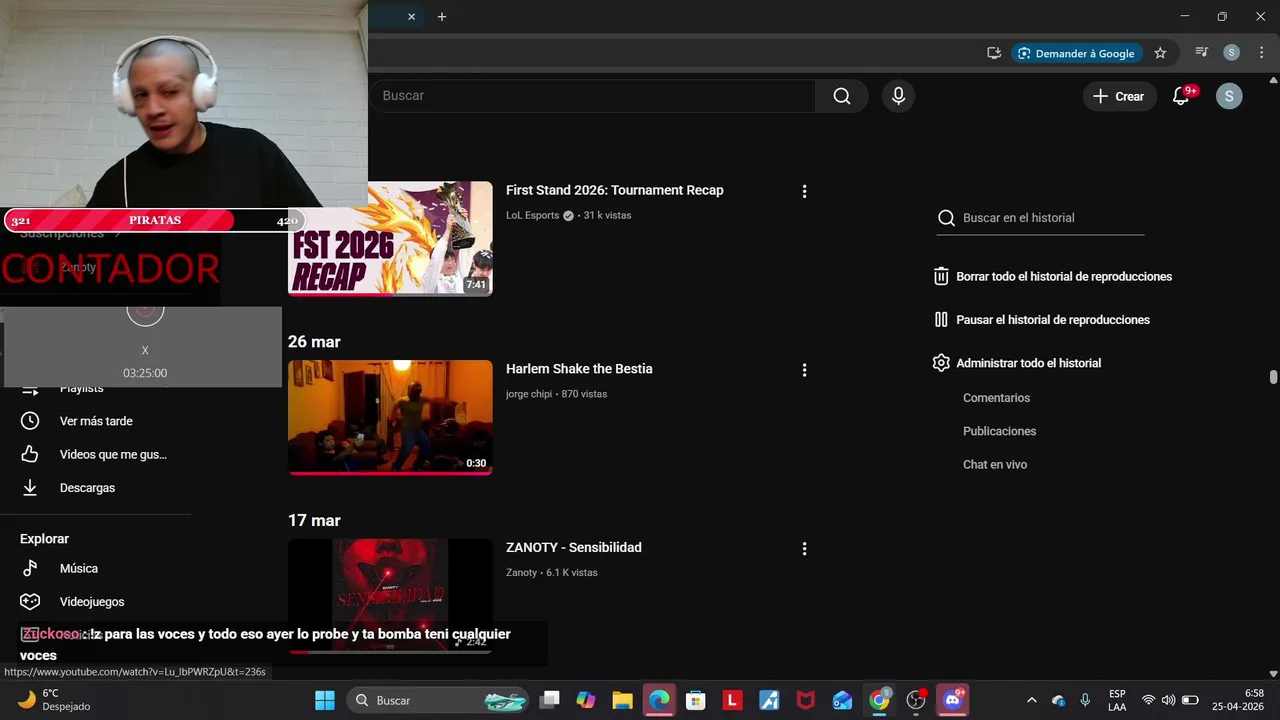Click the Ver más tarde clock icon
Screen dimensions: 1280x720
pyautogui.click(x=30, y=421)
